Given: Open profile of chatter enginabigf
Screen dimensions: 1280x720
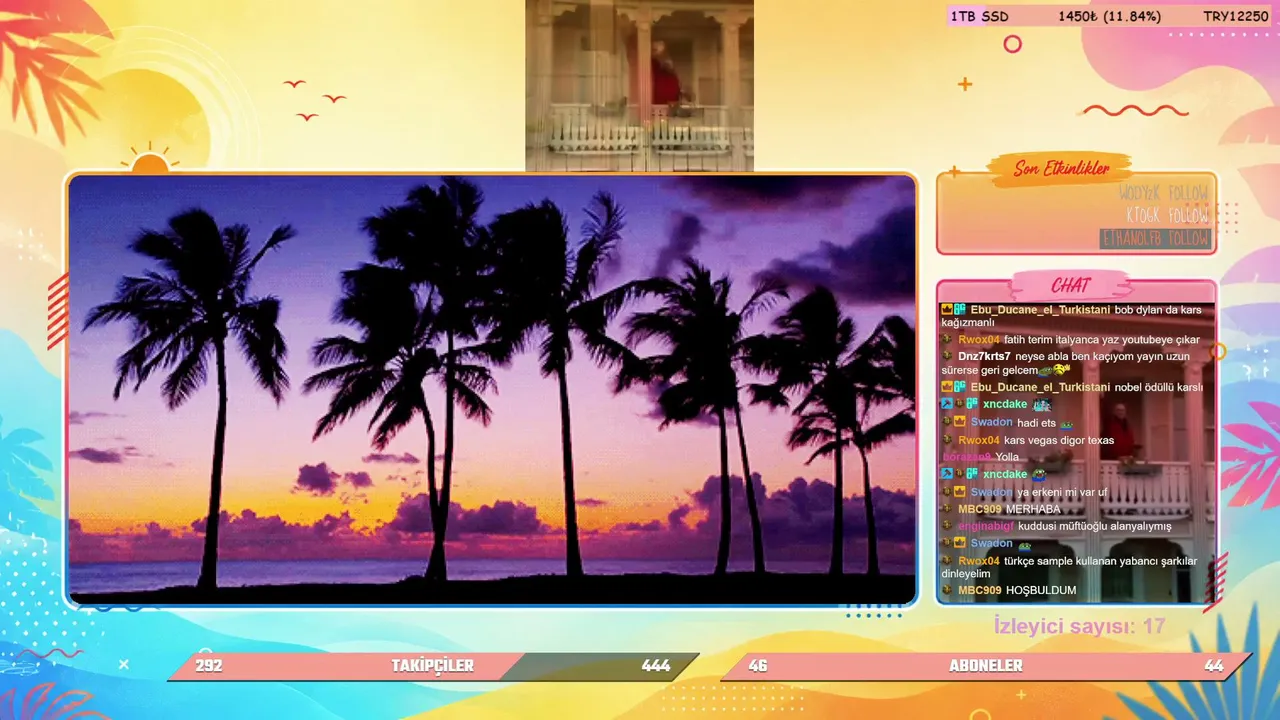Looking at the screenshot, I should 986,526.
